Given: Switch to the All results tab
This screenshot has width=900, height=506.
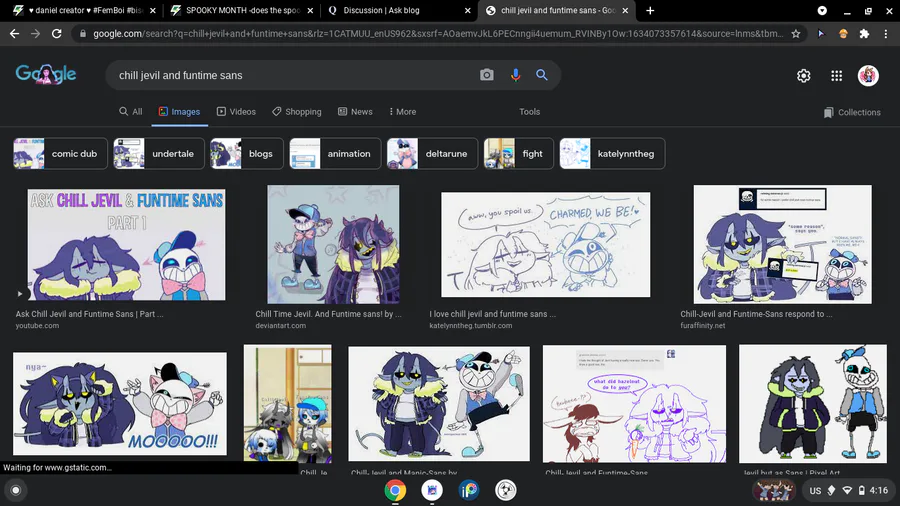Looking at the screenshot, I should 131,112.
